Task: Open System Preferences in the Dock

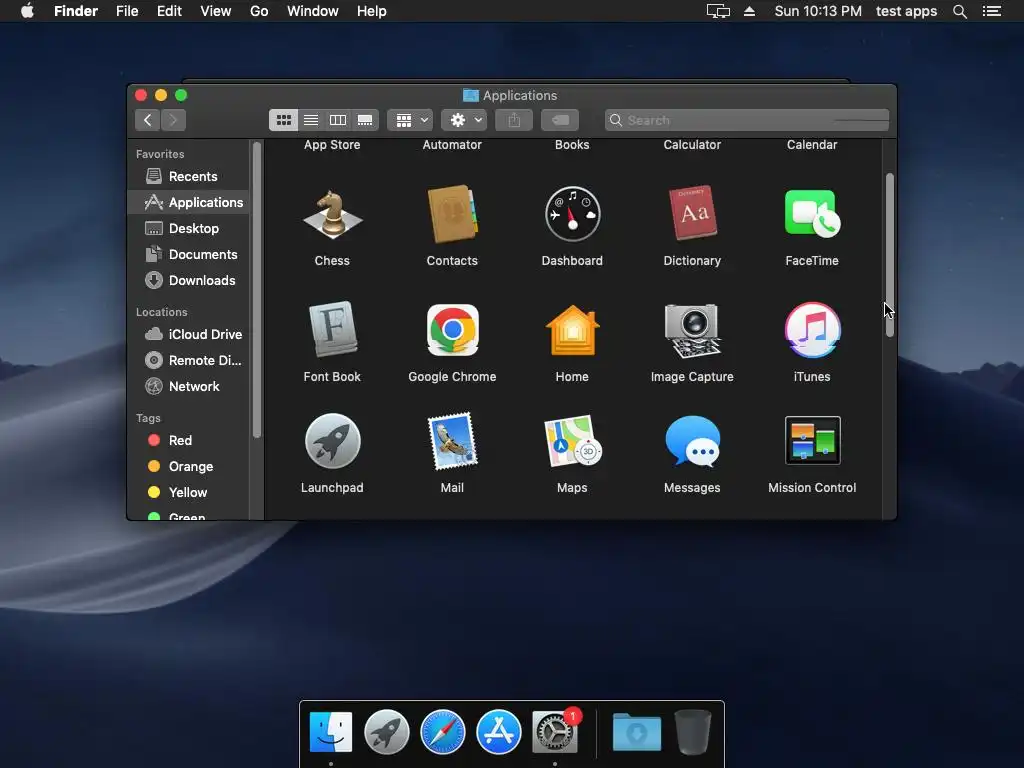Action: coord(555,732)
